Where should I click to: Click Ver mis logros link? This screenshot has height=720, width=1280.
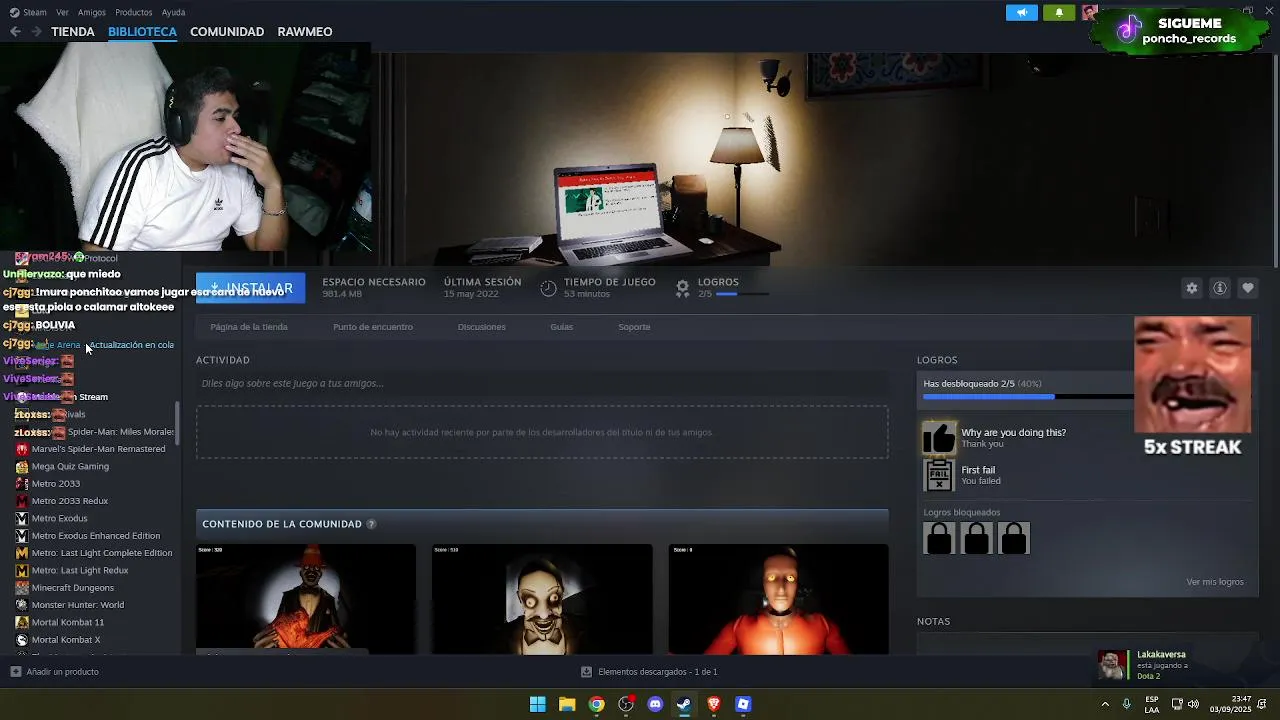pyautogui.click(x=1215, y=582)
